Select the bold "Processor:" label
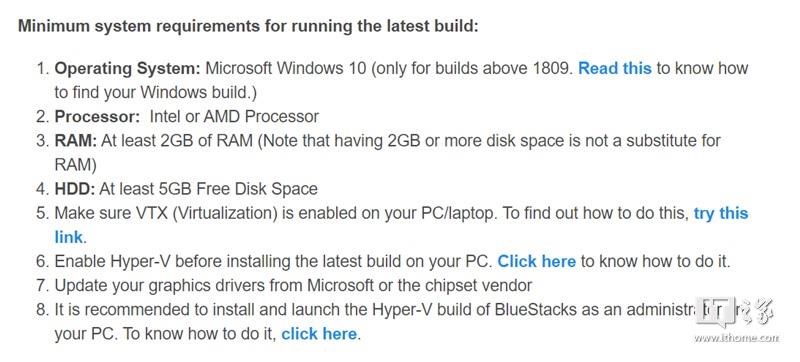 tap(97, 116)
